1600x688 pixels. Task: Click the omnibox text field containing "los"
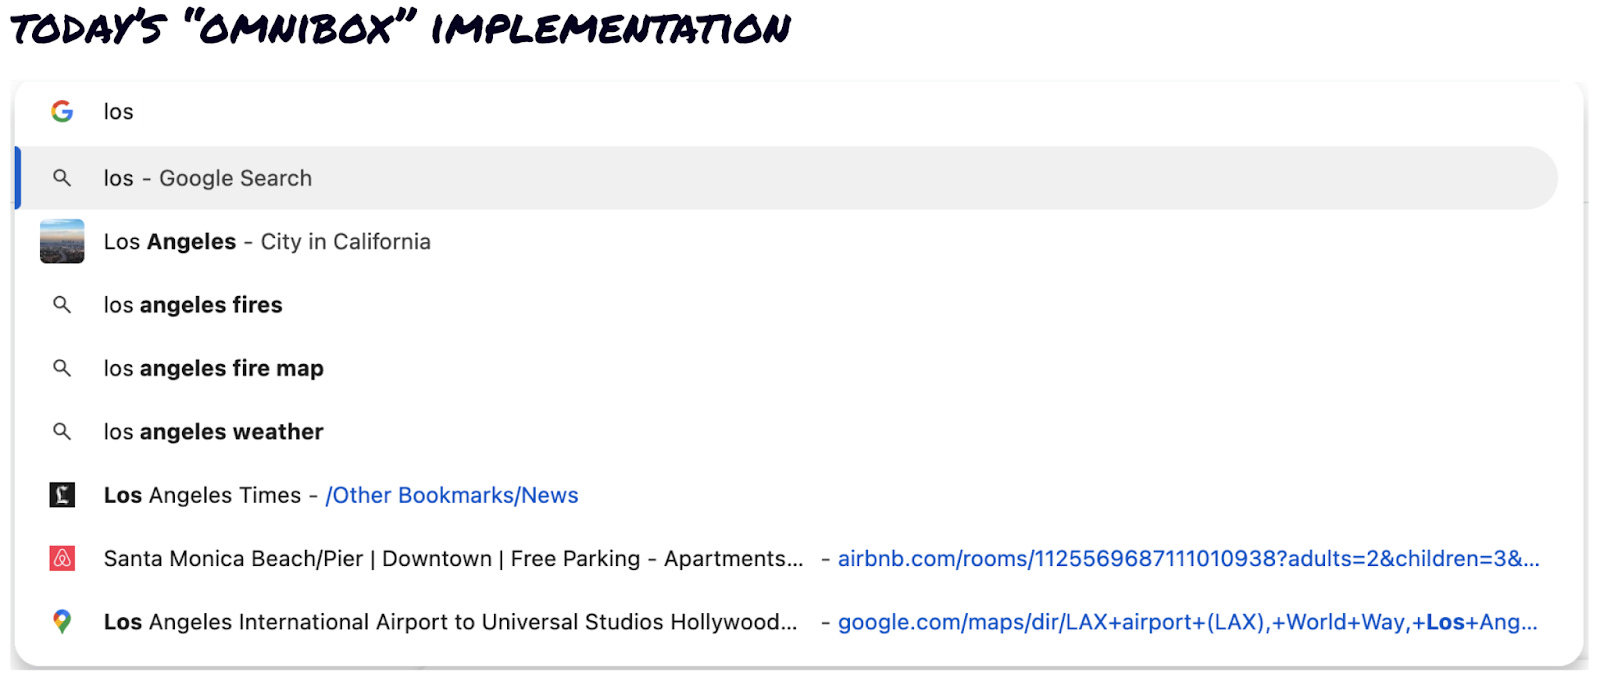tap(800, 111)
